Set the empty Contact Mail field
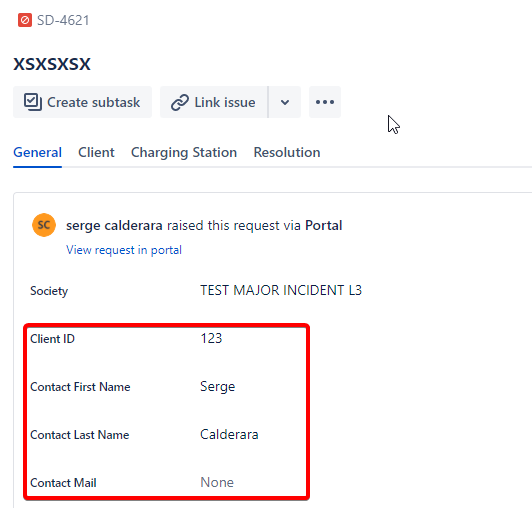The width and height of the screenshot is (532, 508). (x=217, y=482)
